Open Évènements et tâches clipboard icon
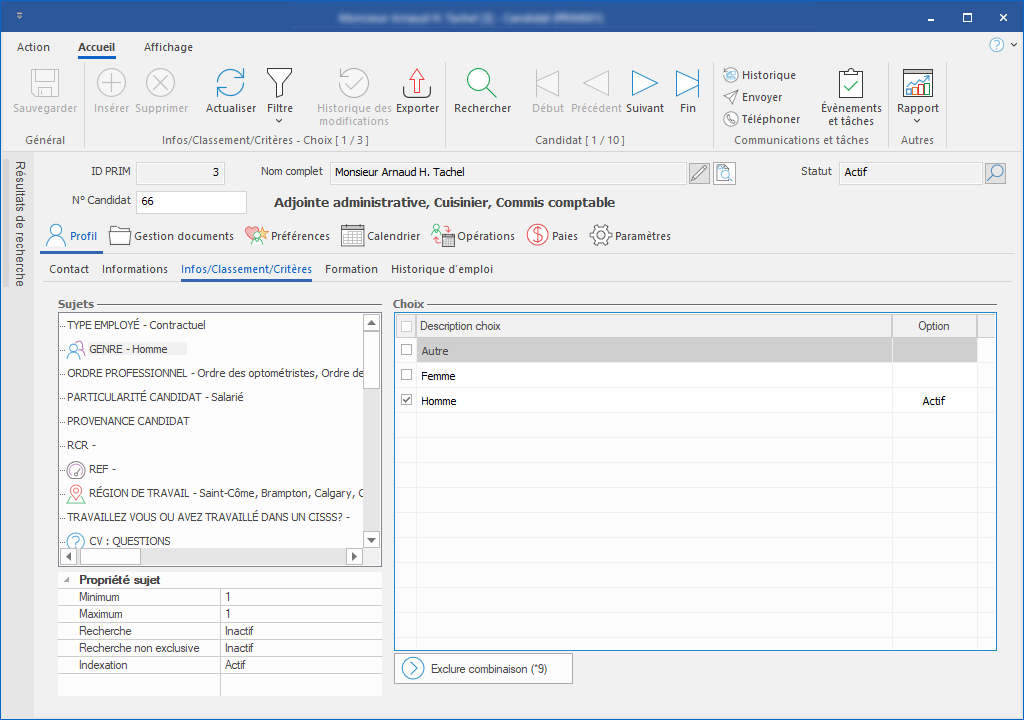Viewport: 1024px width, 720px height. [x=851, y=84]
